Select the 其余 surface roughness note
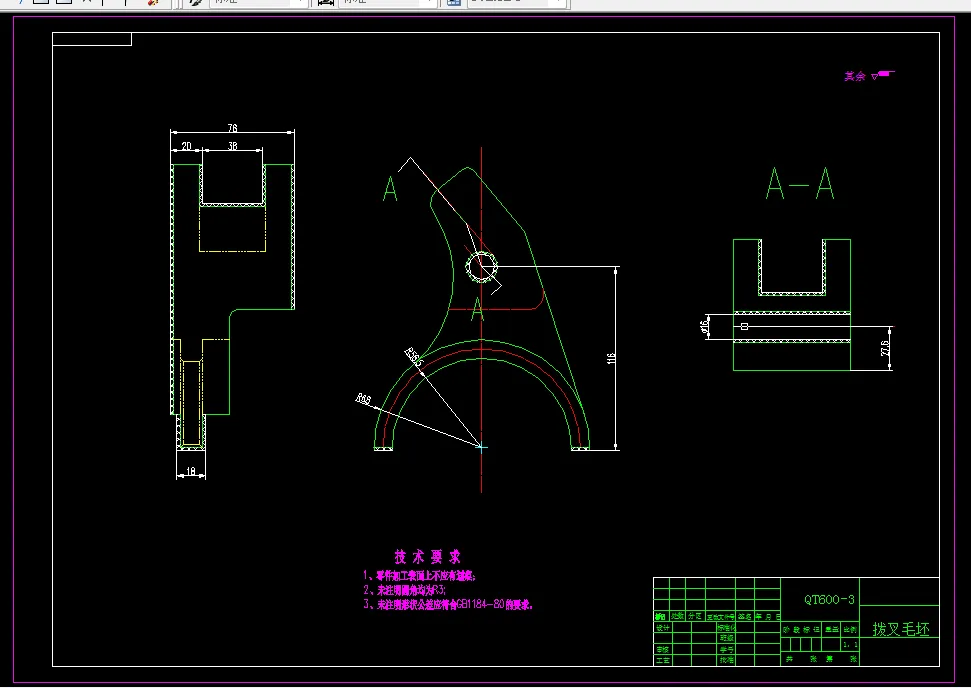 (869, 76)
